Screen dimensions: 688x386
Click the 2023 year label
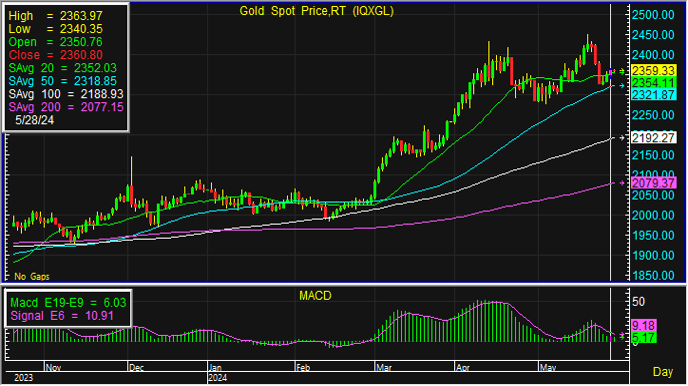[23, 378]
